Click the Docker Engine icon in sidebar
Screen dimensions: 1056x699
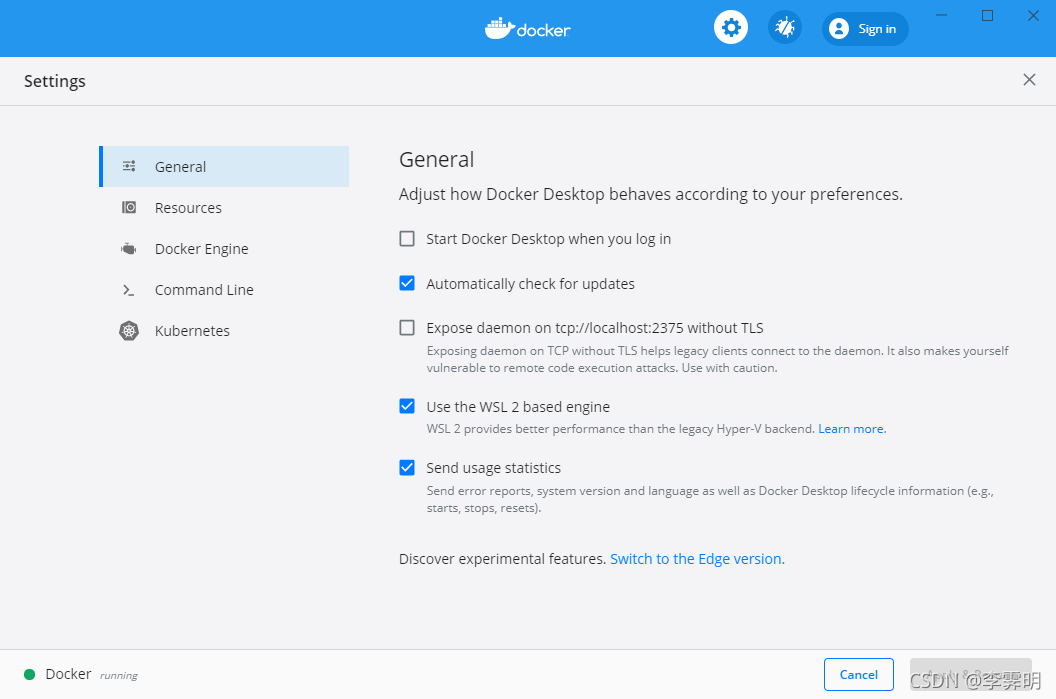coord(129,248)
